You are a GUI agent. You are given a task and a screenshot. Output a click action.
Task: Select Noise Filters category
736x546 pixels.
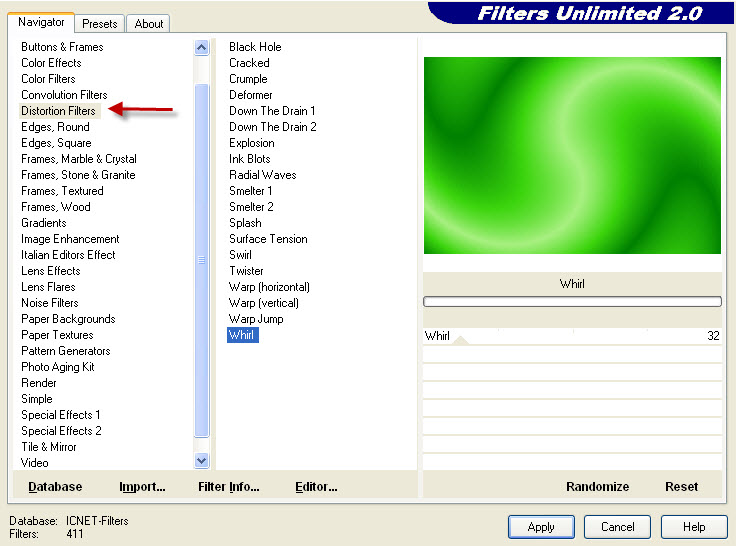click(49, 303)
